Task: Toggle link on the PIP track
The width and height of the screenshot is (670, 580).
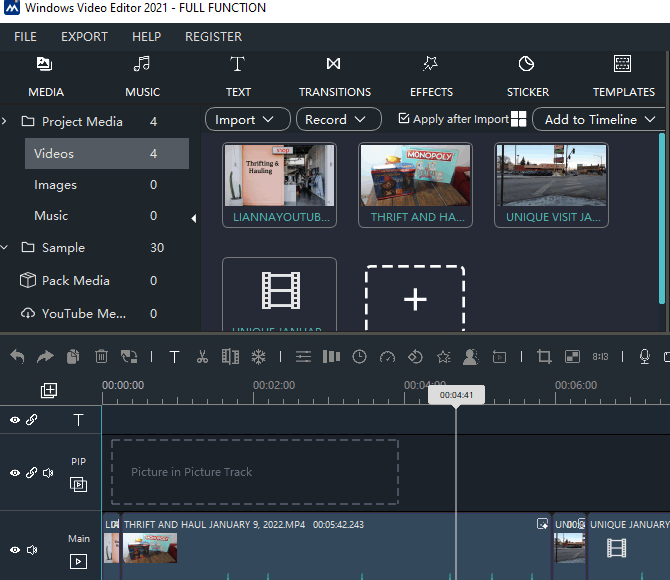Action: coord(32,473)
